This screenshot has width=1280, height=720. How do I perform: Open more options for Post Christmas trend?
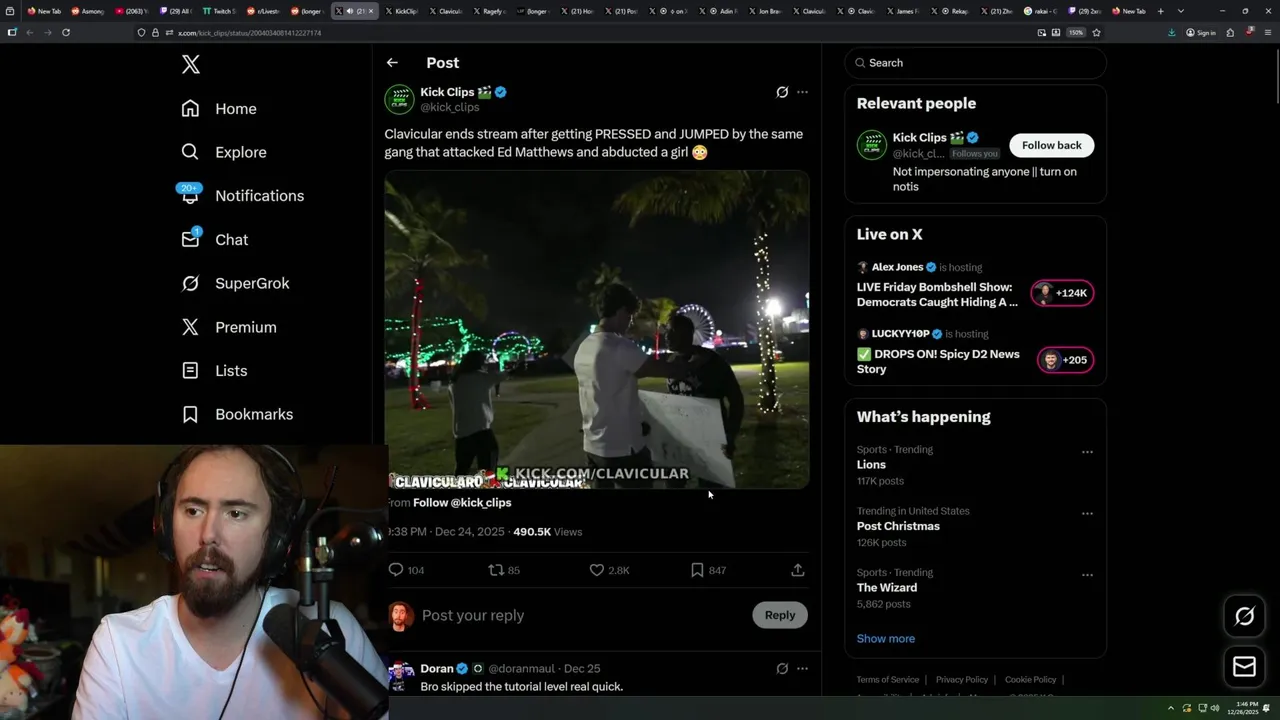[1087, 514]
